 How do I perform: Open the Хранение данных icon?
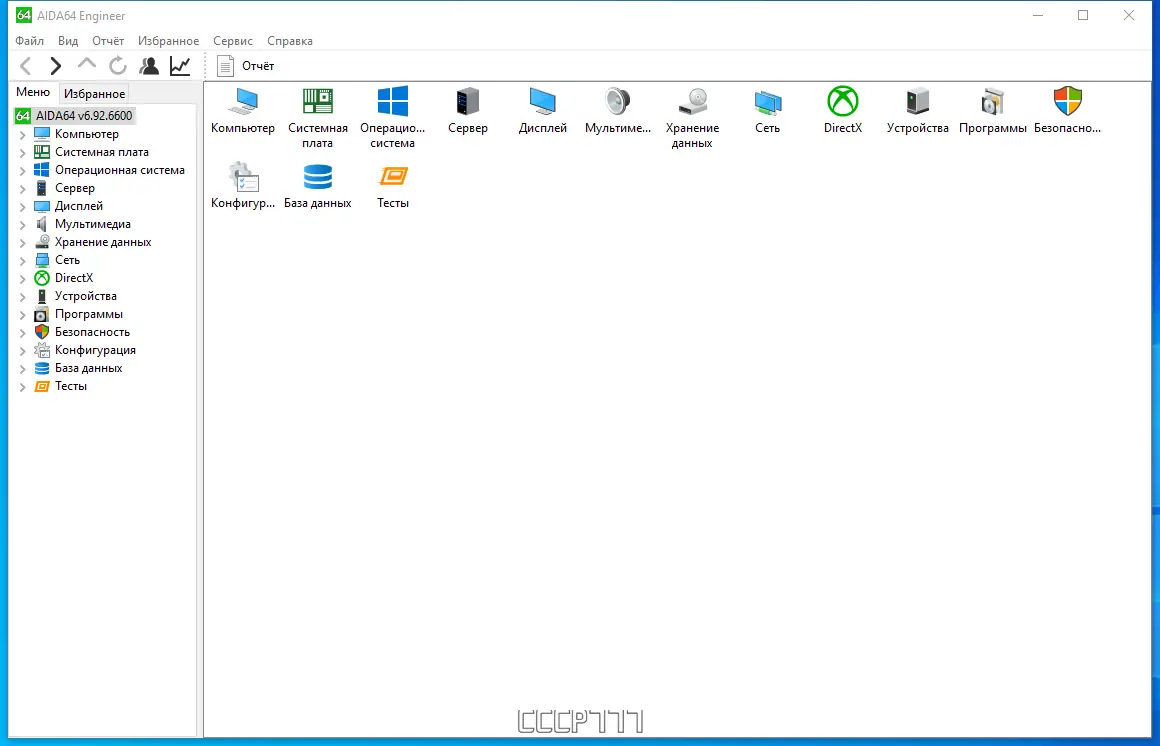click(x=692, y=110)
